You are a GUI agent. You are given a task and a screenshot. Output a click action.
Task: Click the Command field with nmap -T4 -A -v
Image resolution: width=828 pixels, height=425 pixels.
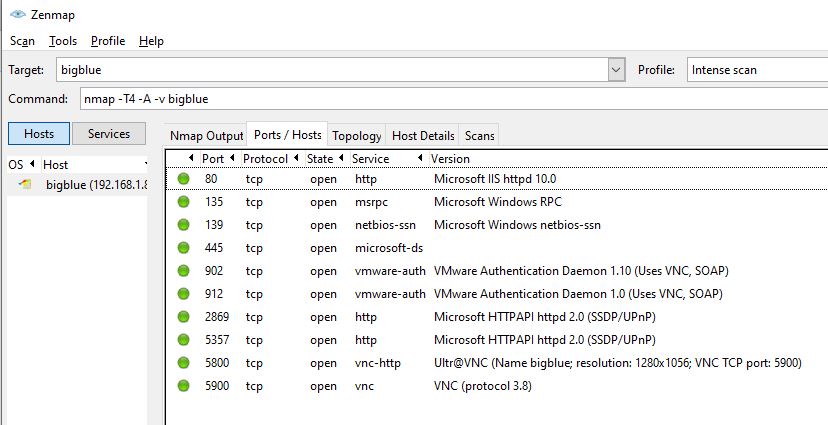pyautogui.click(x=454, y=99)
